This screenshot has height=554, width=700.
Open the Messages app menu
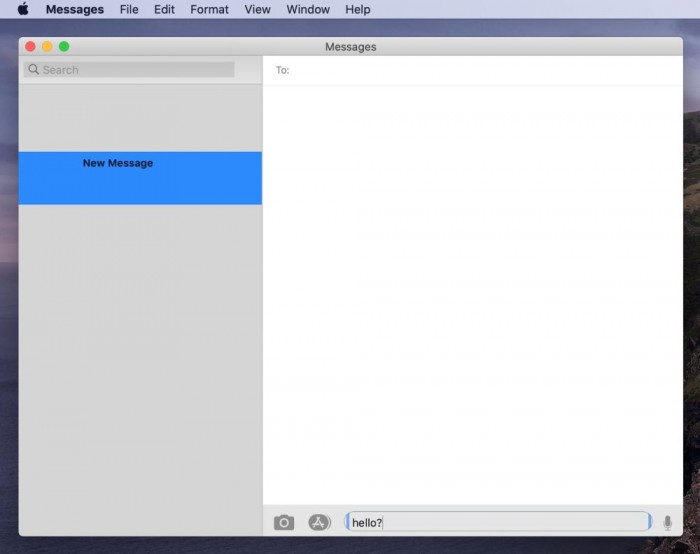point(75,9)
